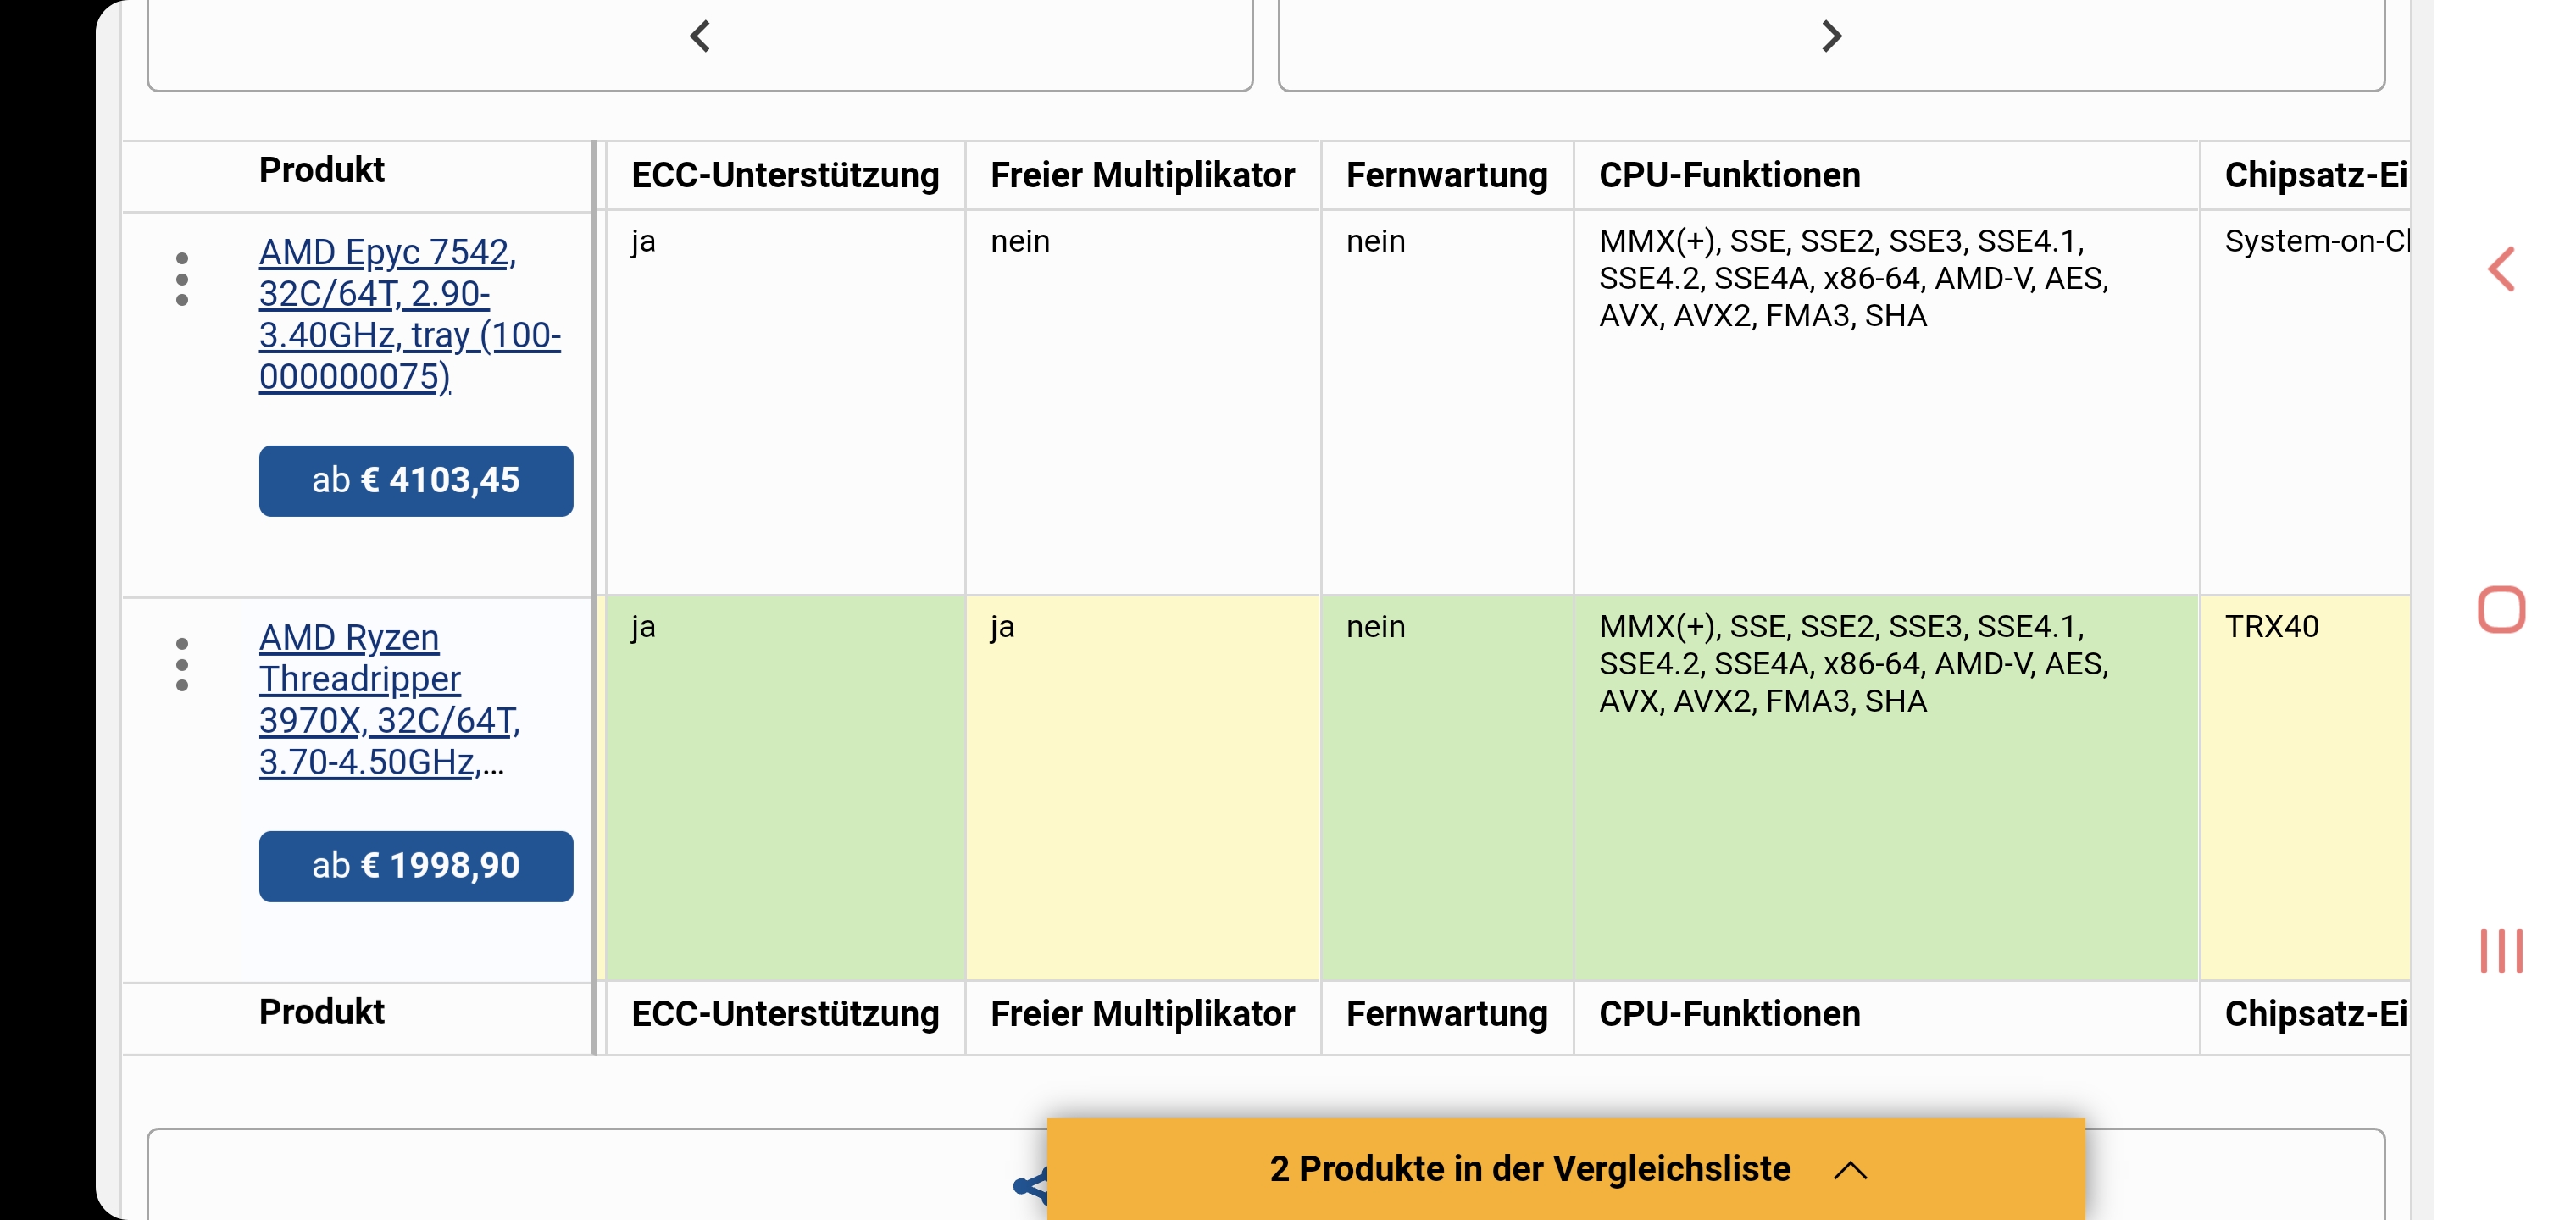
Task: Open AMD Ryzen Threadripper 3970X product link
Action: pos(389,700)
